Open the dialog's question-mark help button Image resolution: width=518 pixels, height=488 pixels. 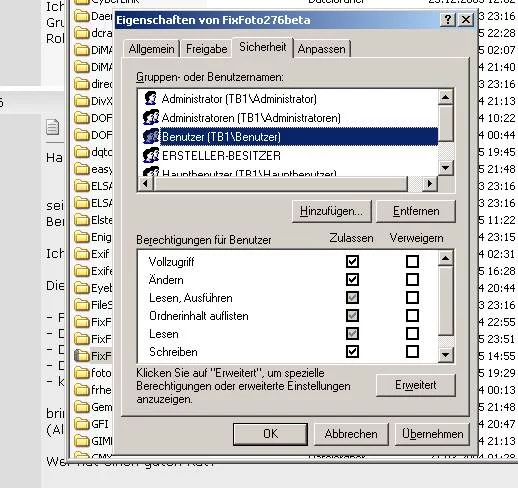(x=448, y=20)
